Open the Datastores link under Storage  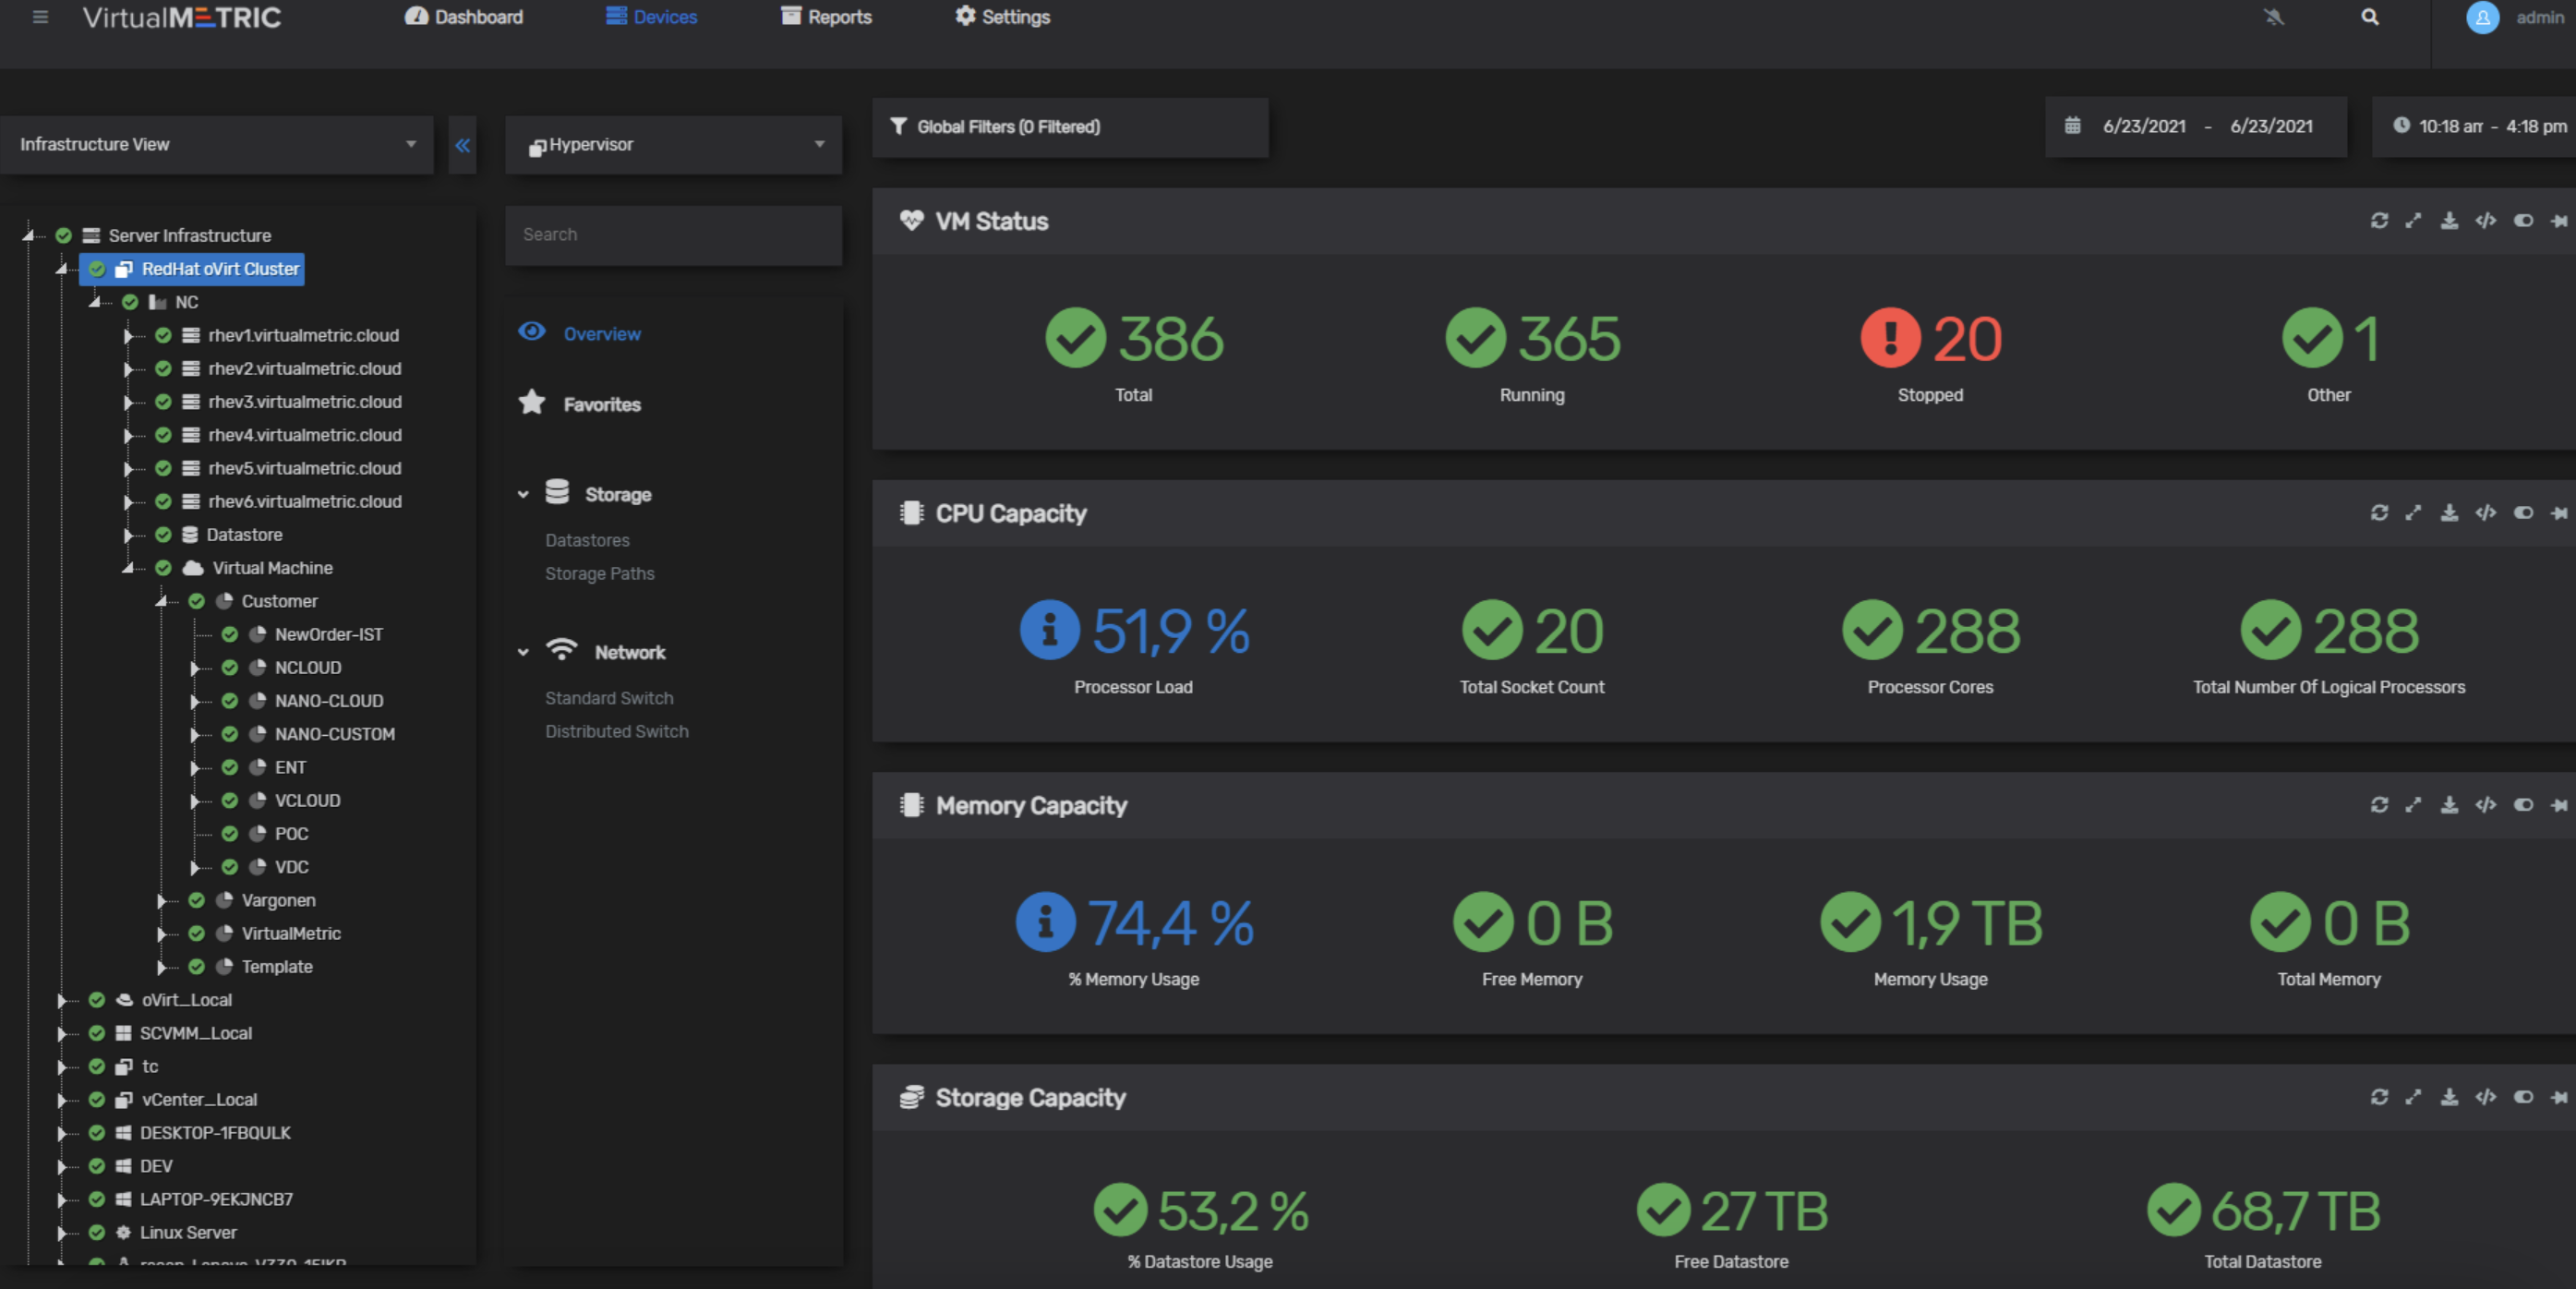point(587,540)
